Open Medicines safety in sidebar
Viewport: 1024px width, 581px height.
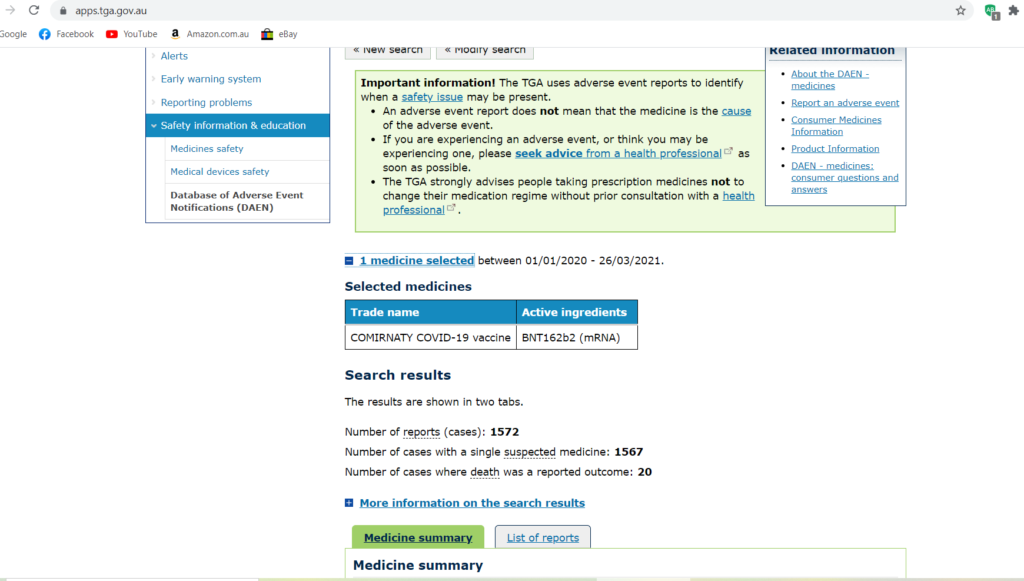pyautogui.click(x=206, y=149)
